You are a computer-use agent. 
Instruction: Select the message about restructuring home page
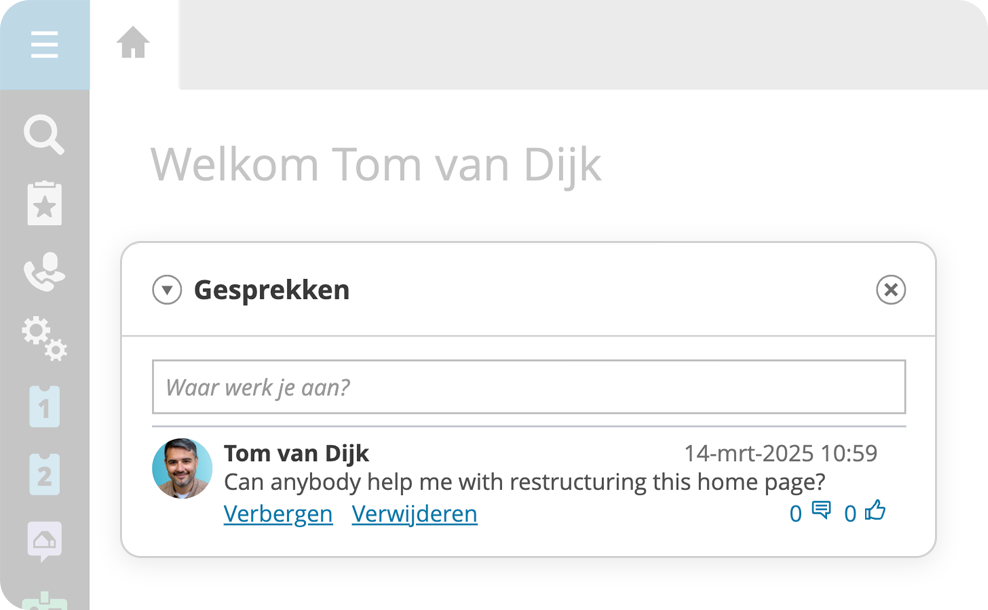tap(524, 482)
